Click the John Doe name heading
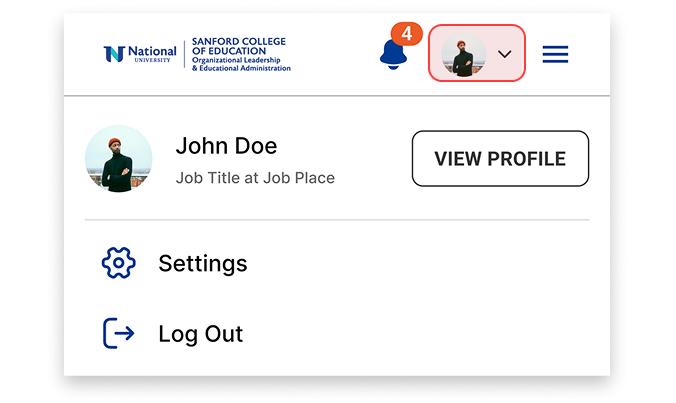This screenshot has width=676, height=403. [x=226, y=146]
